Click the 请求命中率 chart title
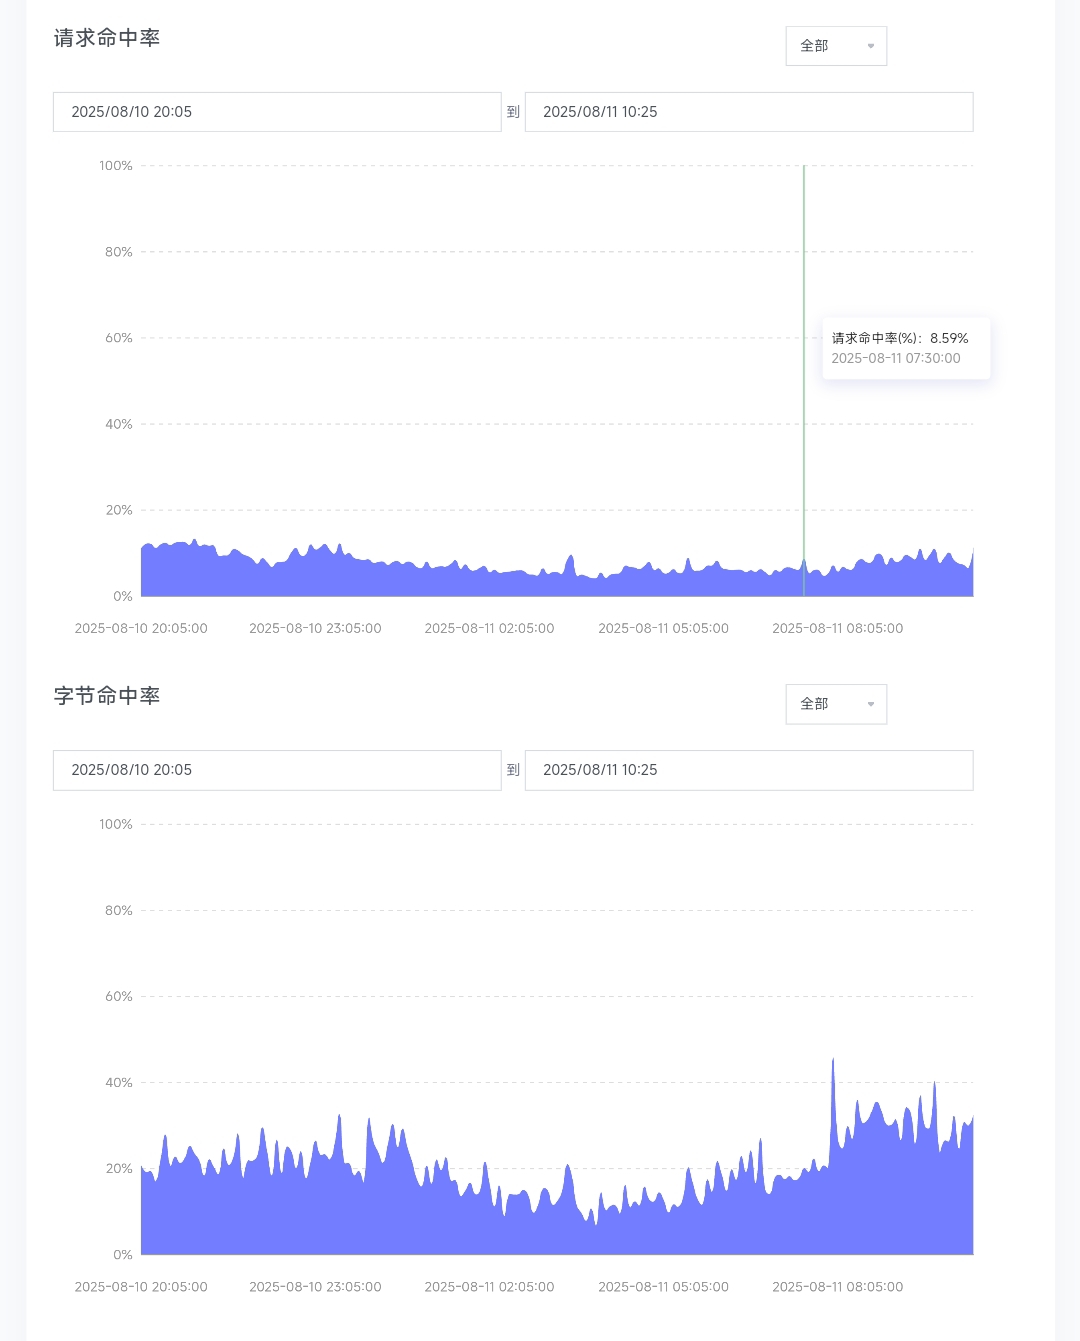 tap(107, 38)
